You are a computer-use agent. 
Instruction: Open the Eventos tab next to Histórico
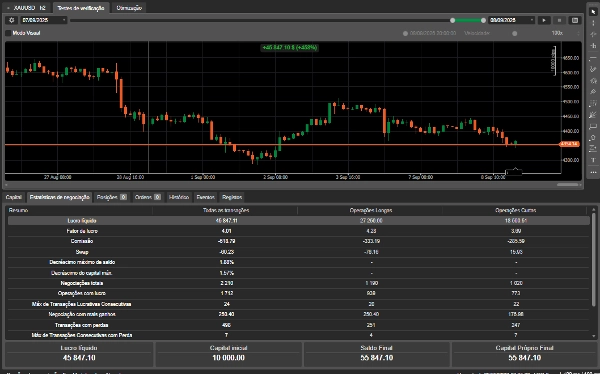coord(205,197)
